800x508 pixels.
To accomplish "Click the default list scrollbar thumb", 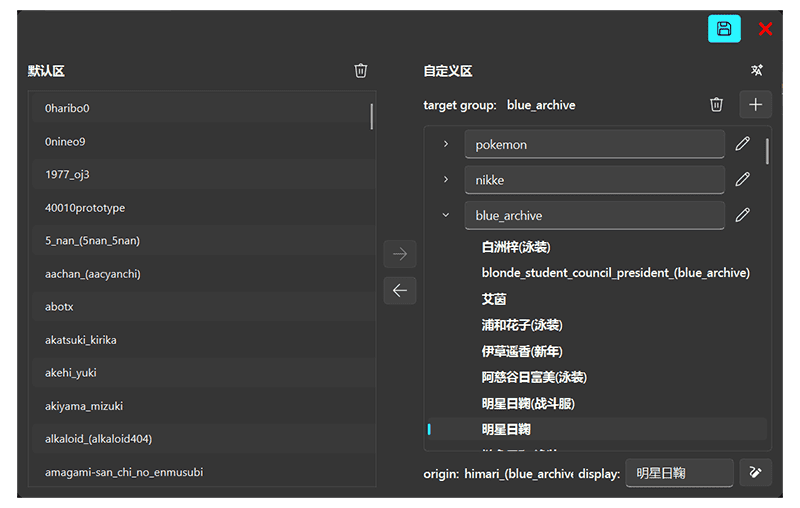I will point(371,116).
